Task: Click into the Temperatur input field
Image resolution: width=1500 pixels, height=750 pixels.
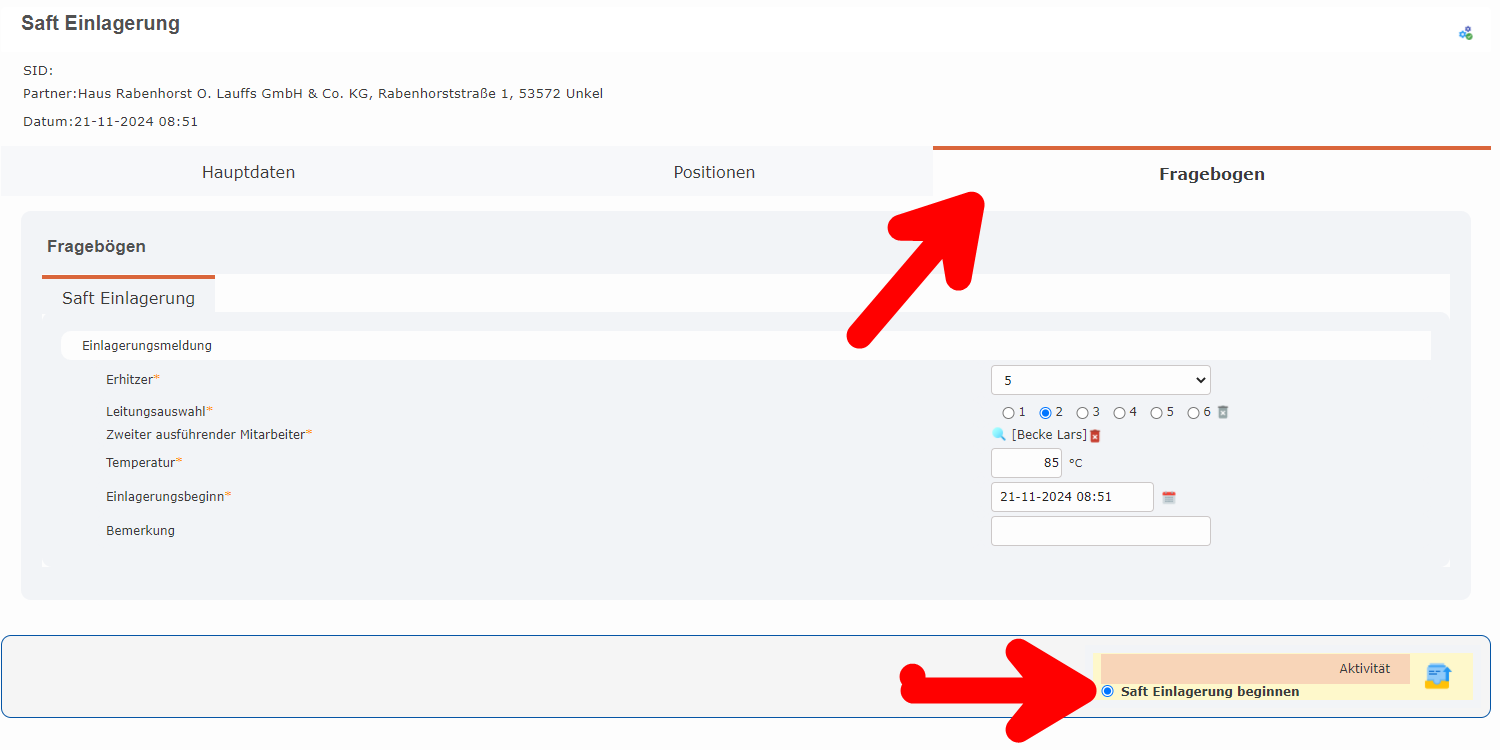Action: click(x=1026, y=463)
